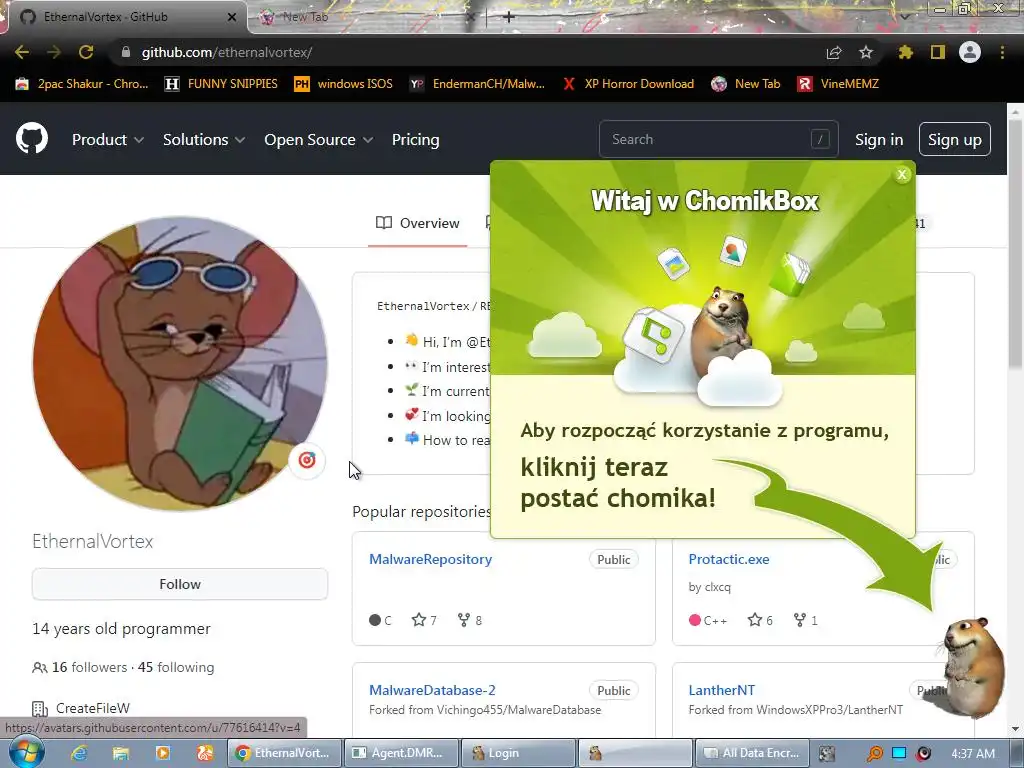
Task: Switch to the New Tab browser tab
Action: tap(366, 17)
